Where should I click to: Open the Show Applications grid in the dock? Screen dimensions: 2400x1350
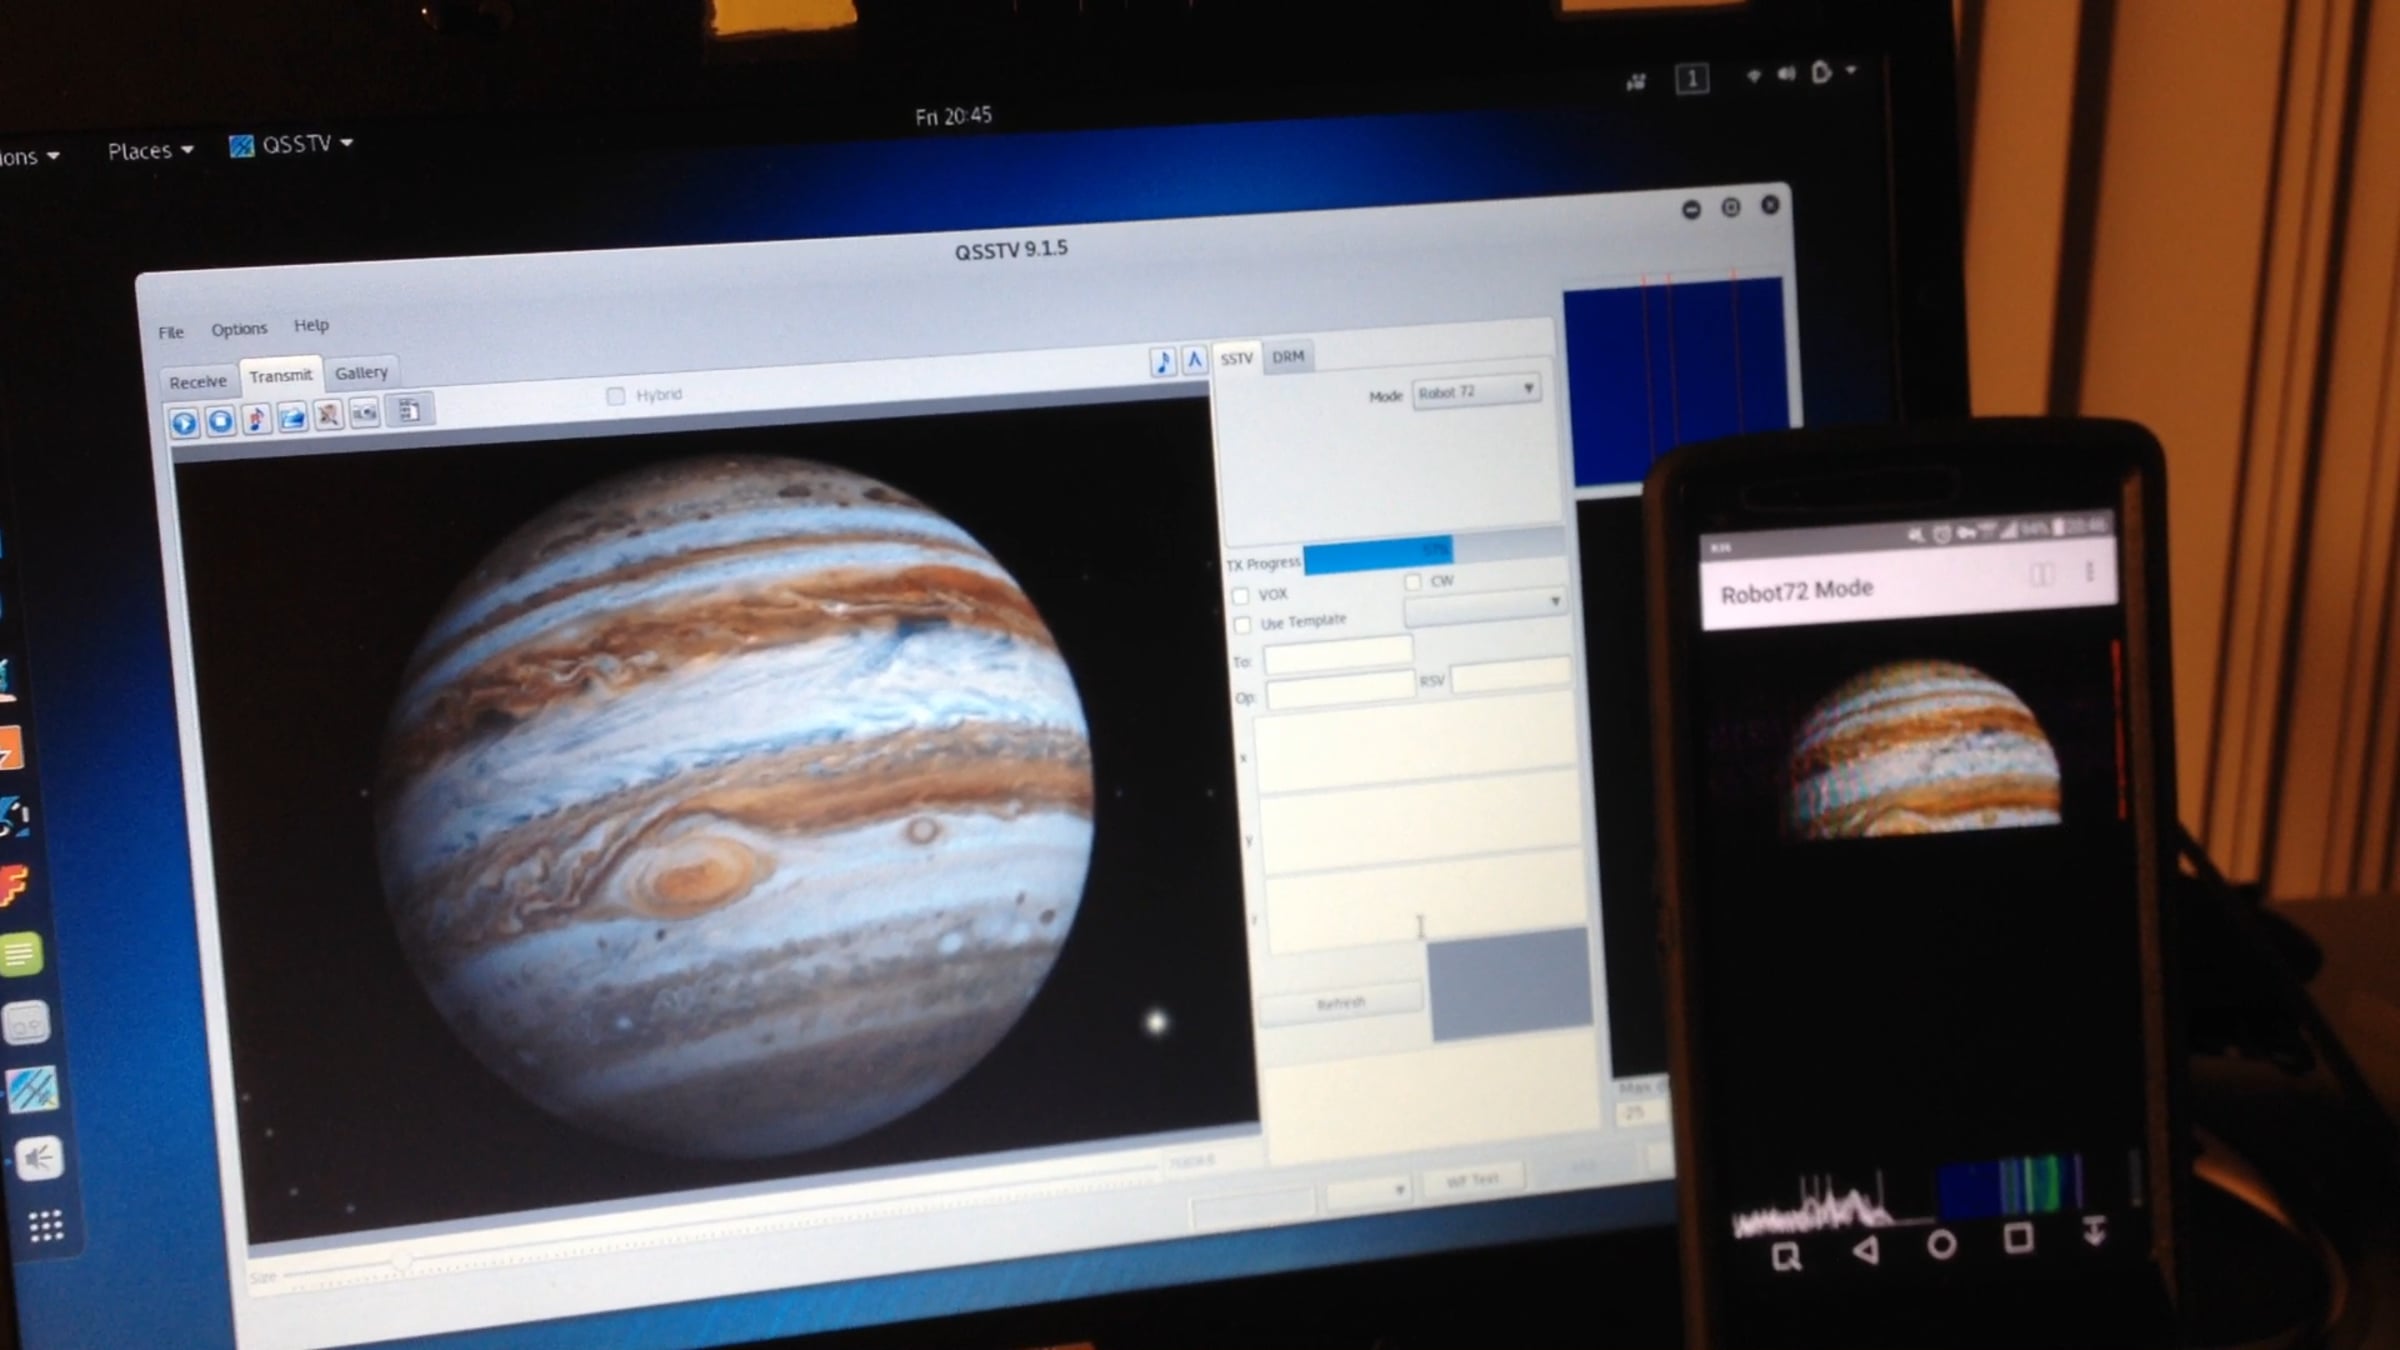[46, 1225]
